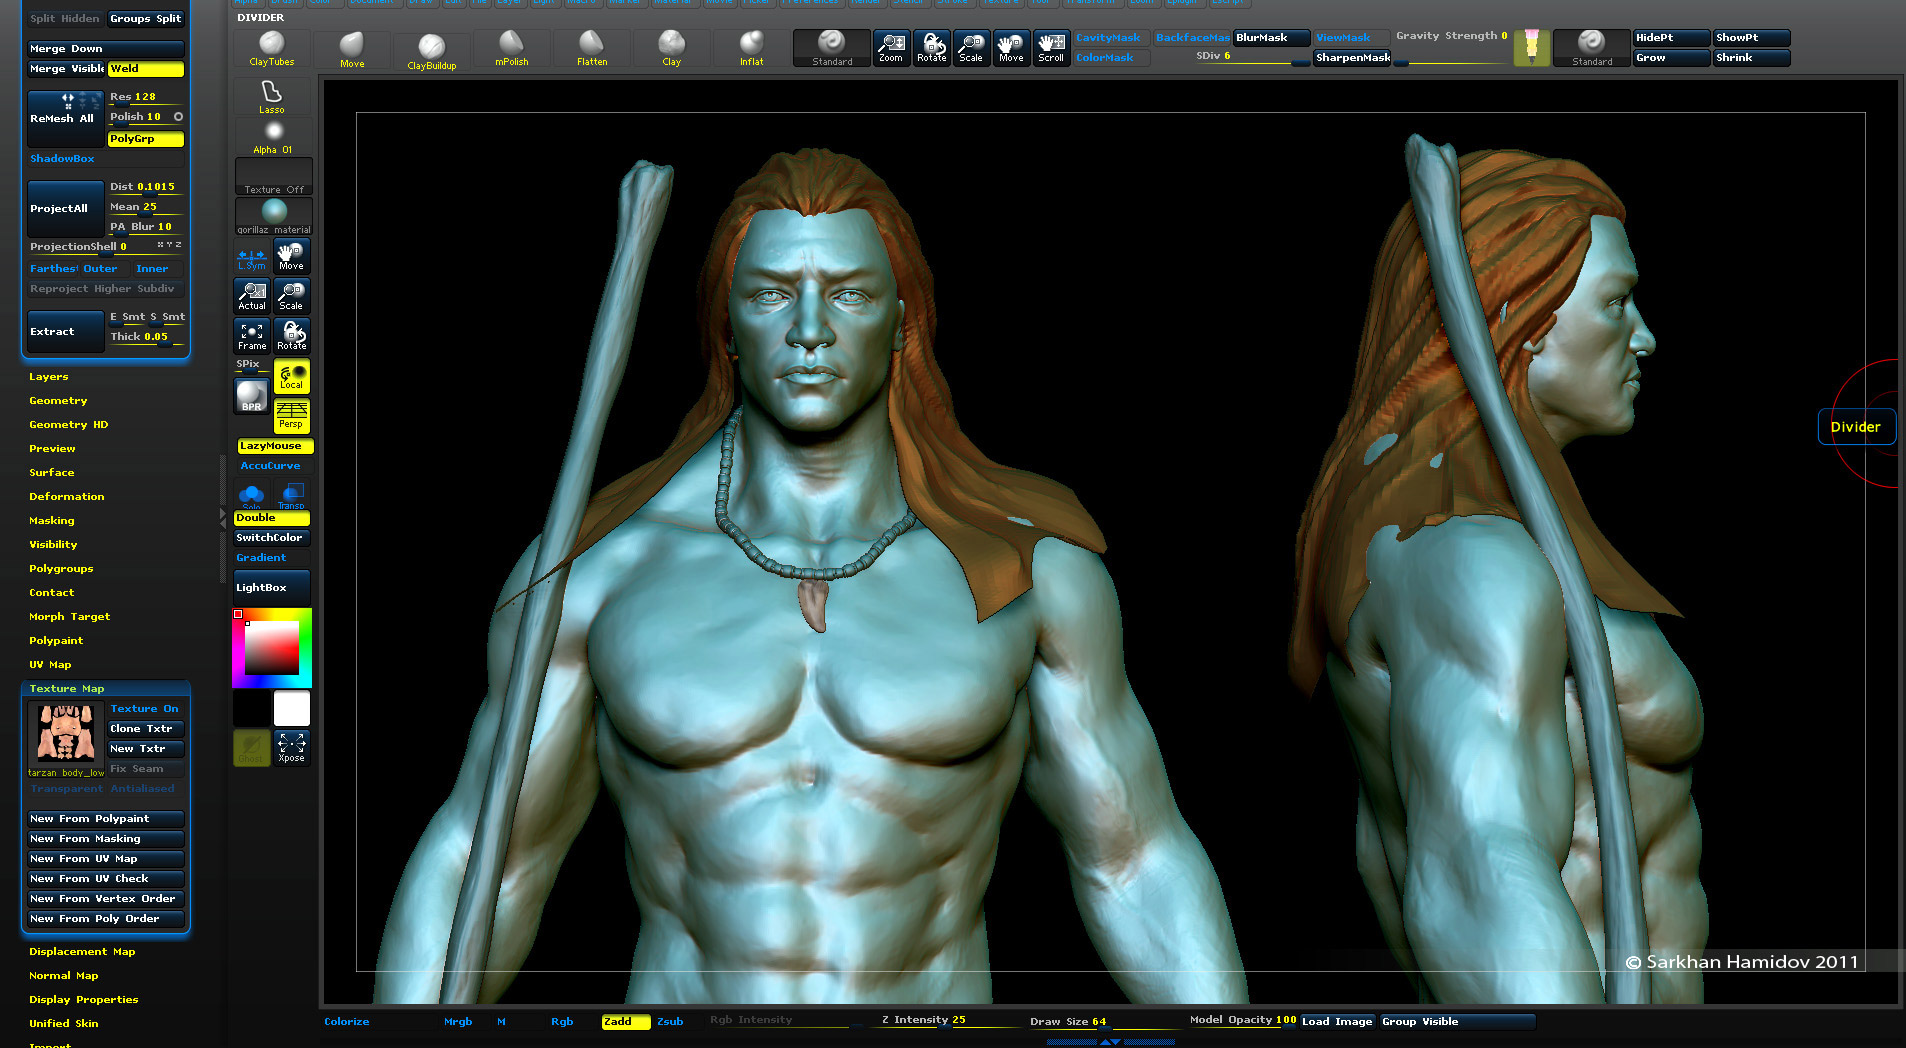This screenshot has height=1048, width=1906.
Task: Click the Actual size icon
Action: click(252, 296)
